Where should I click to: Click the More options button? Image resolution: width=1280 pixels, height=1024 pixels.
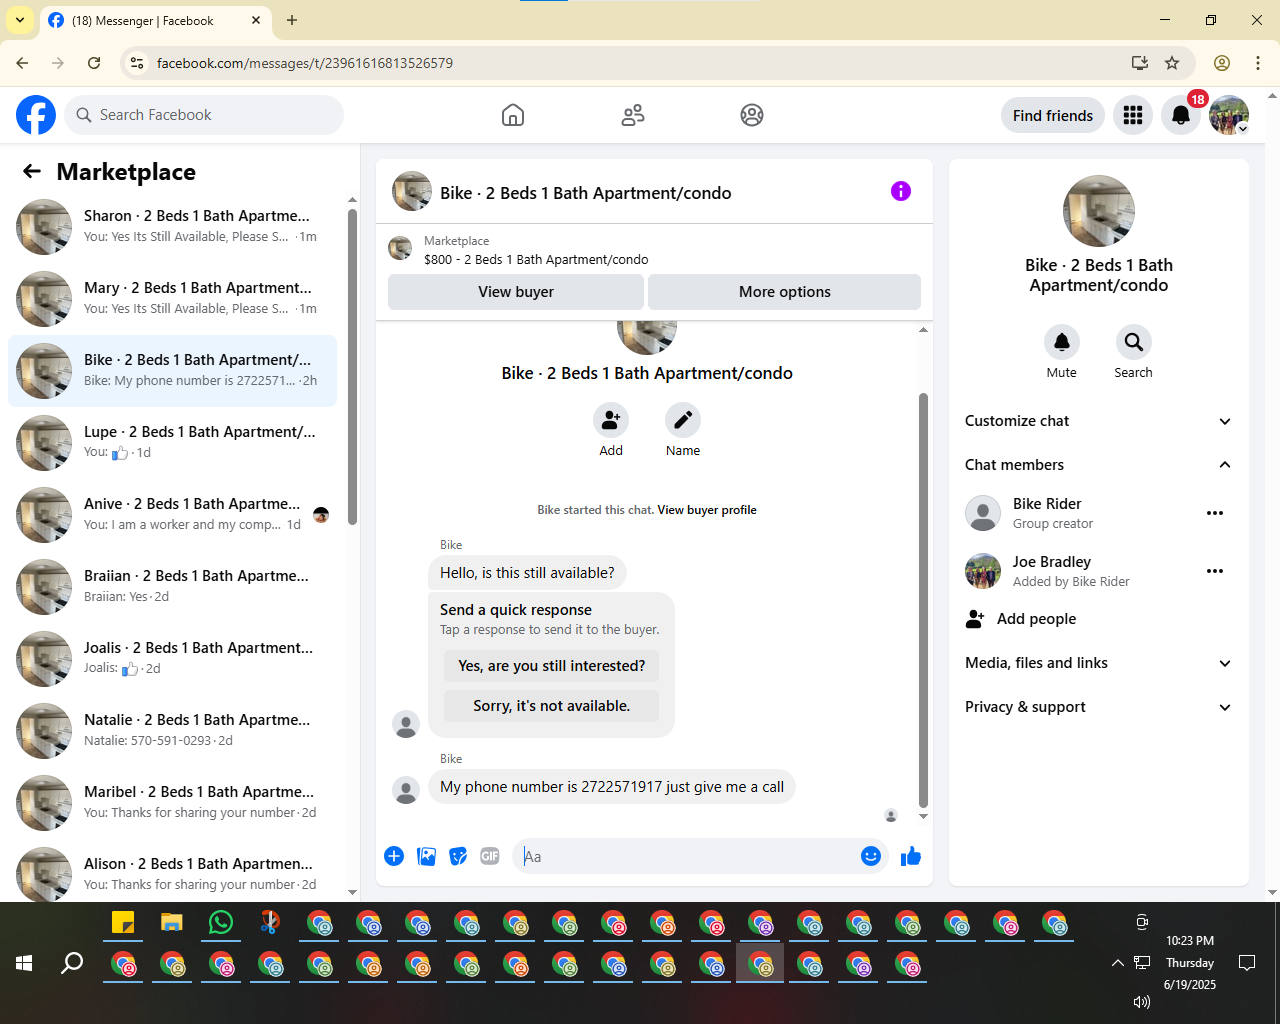coord(785,292)
